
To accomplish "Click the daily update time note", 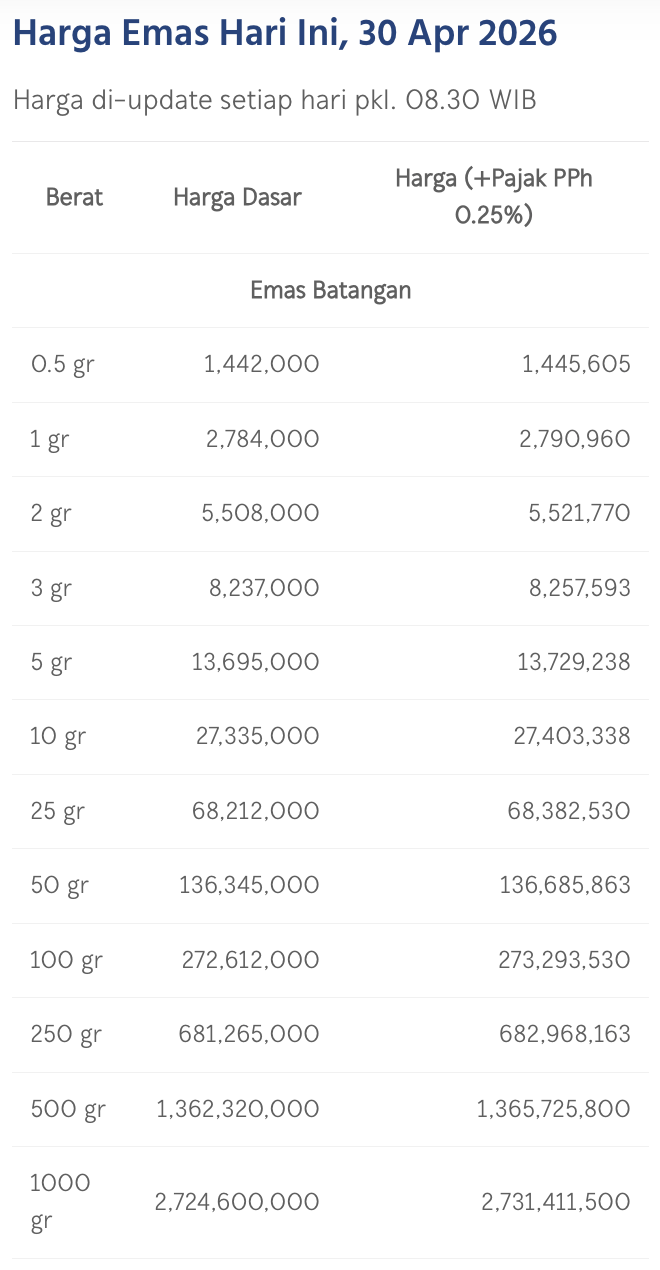I will click(275, 101).
